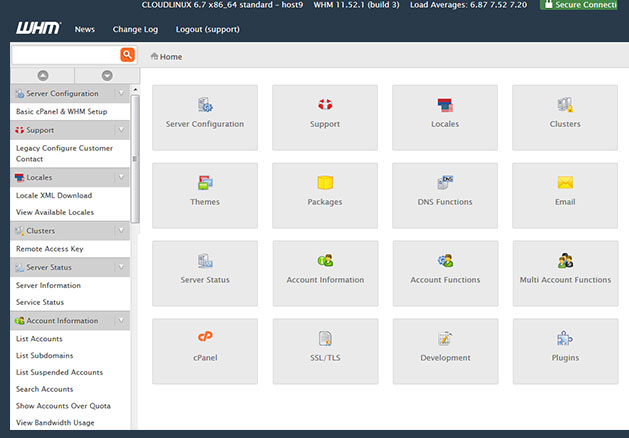The height and width of the screenshot is (438, 629).
Task: Open the Email envelope icon tile
Action: [565, 189]
